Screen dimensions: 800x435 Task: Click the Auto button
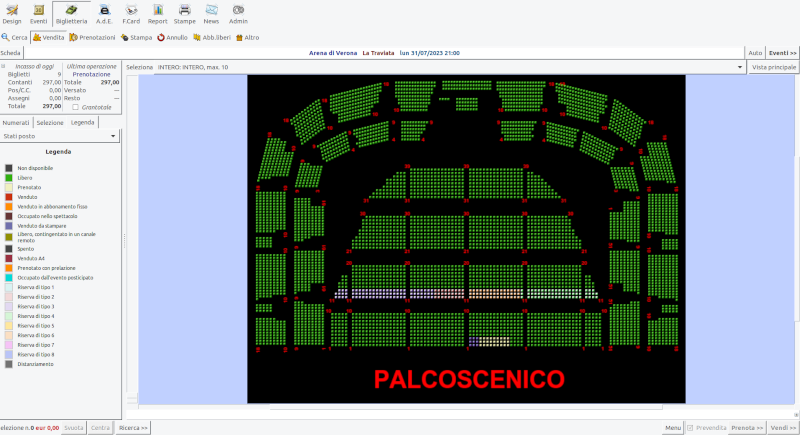pos(755,53)
